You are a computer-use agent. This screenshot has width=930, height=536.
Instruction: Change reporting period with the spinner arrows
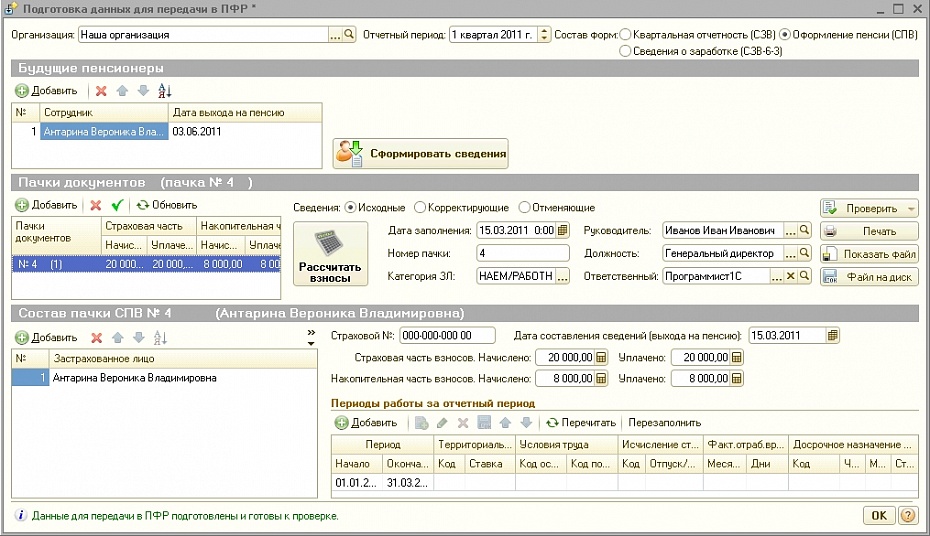point(544,34)
